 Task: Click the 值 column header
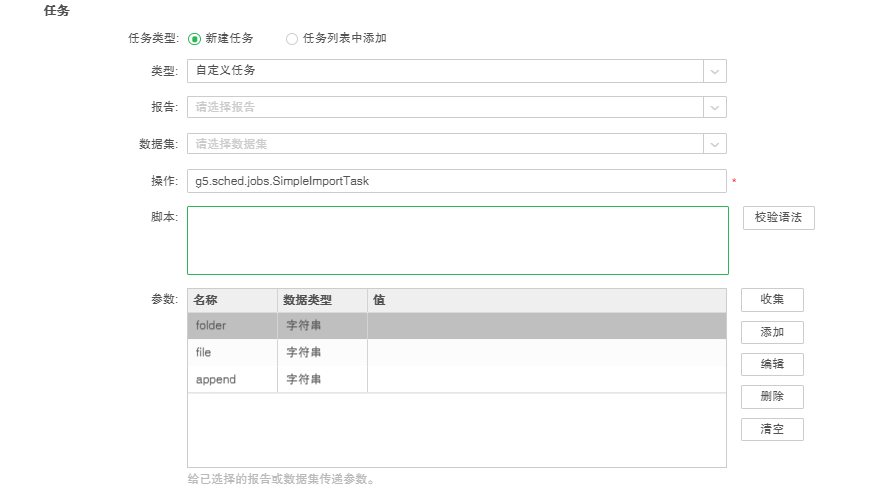coord(546,300)
